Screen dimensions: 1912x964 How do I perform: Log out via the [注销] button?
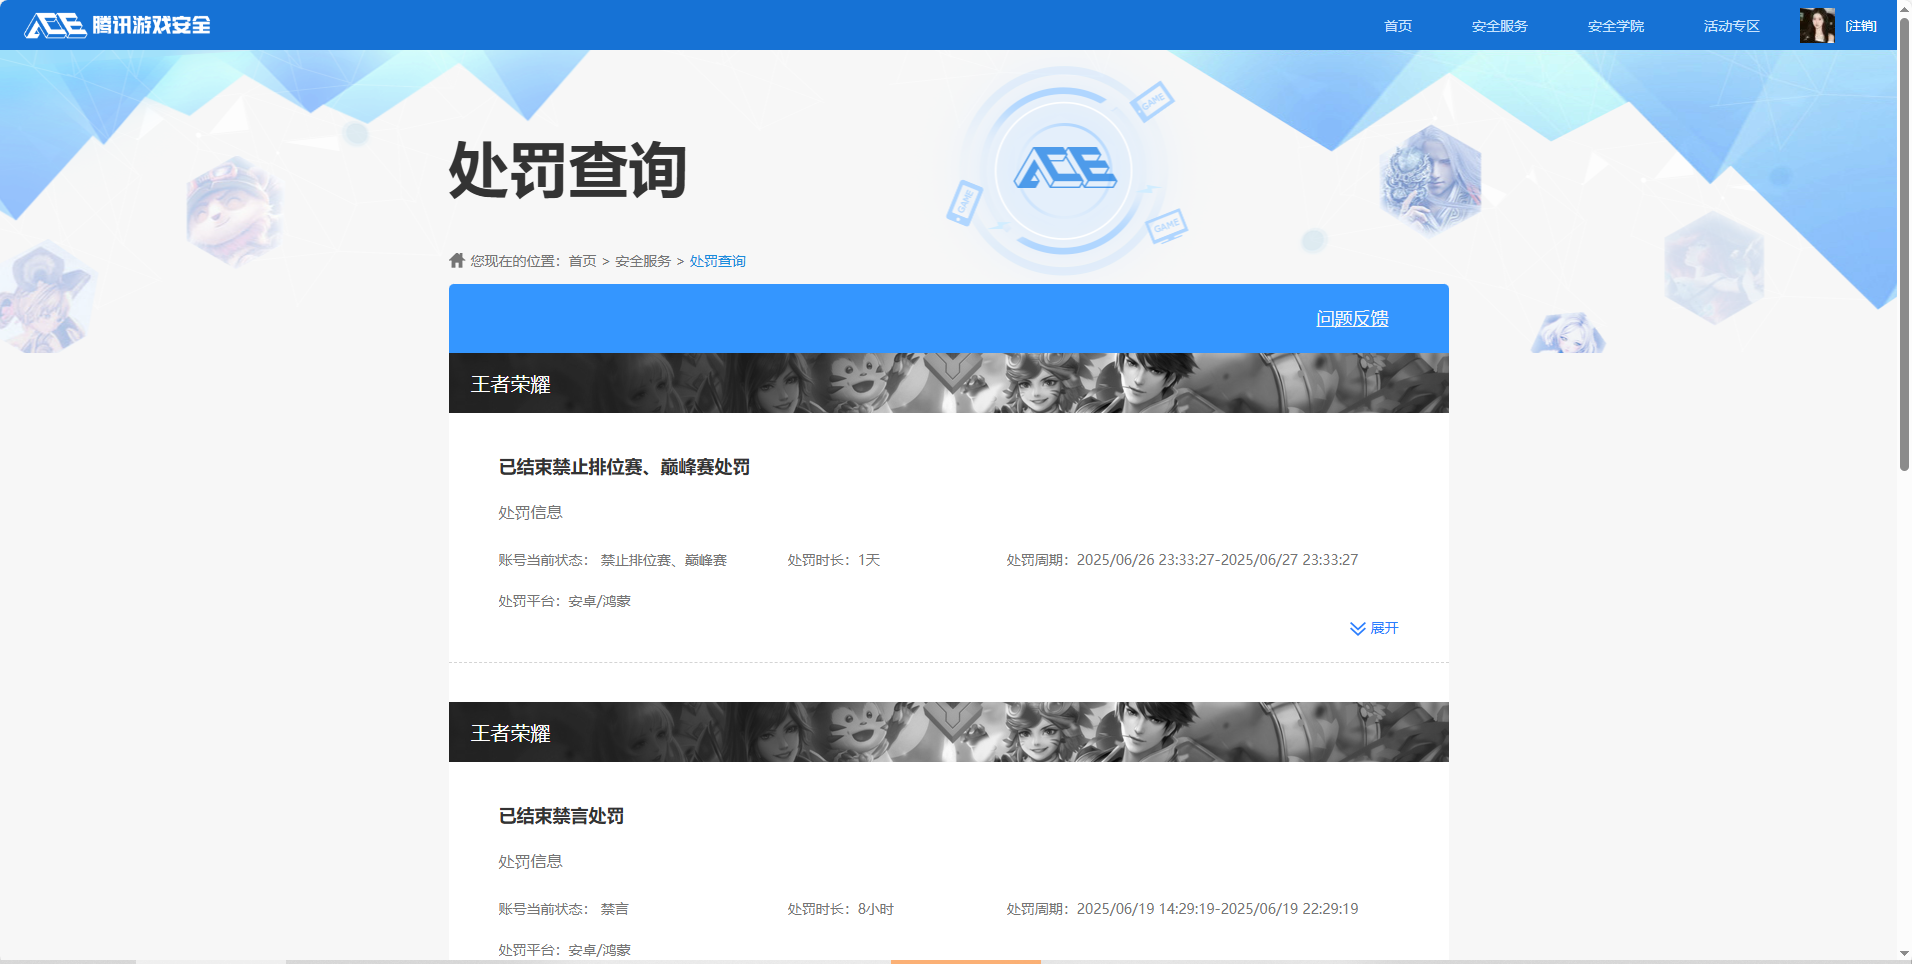tap(1861, 25)
